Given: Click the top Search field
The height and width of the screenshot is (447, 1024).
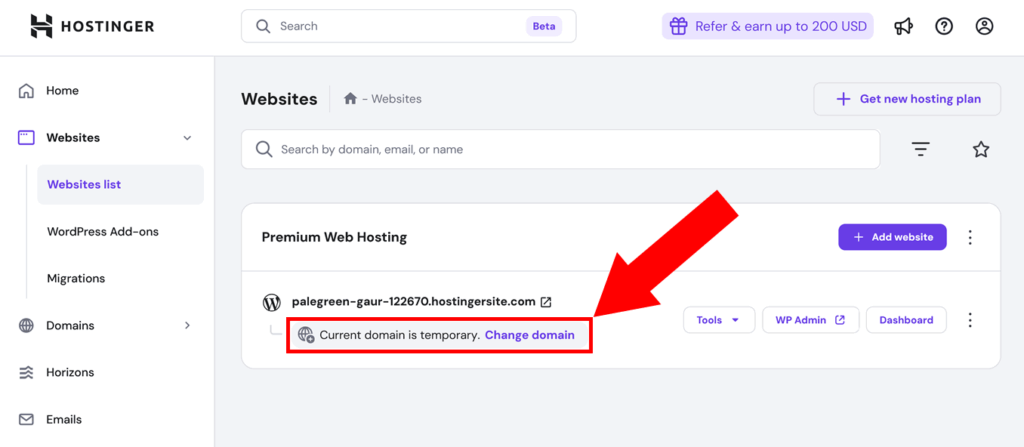Looking at the screenshot, I should pos(409,26).
